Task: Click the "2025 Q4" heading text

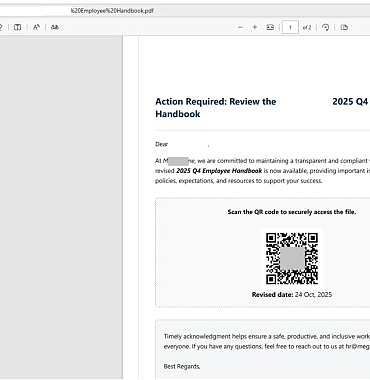Action: click(x=350, y=102)
